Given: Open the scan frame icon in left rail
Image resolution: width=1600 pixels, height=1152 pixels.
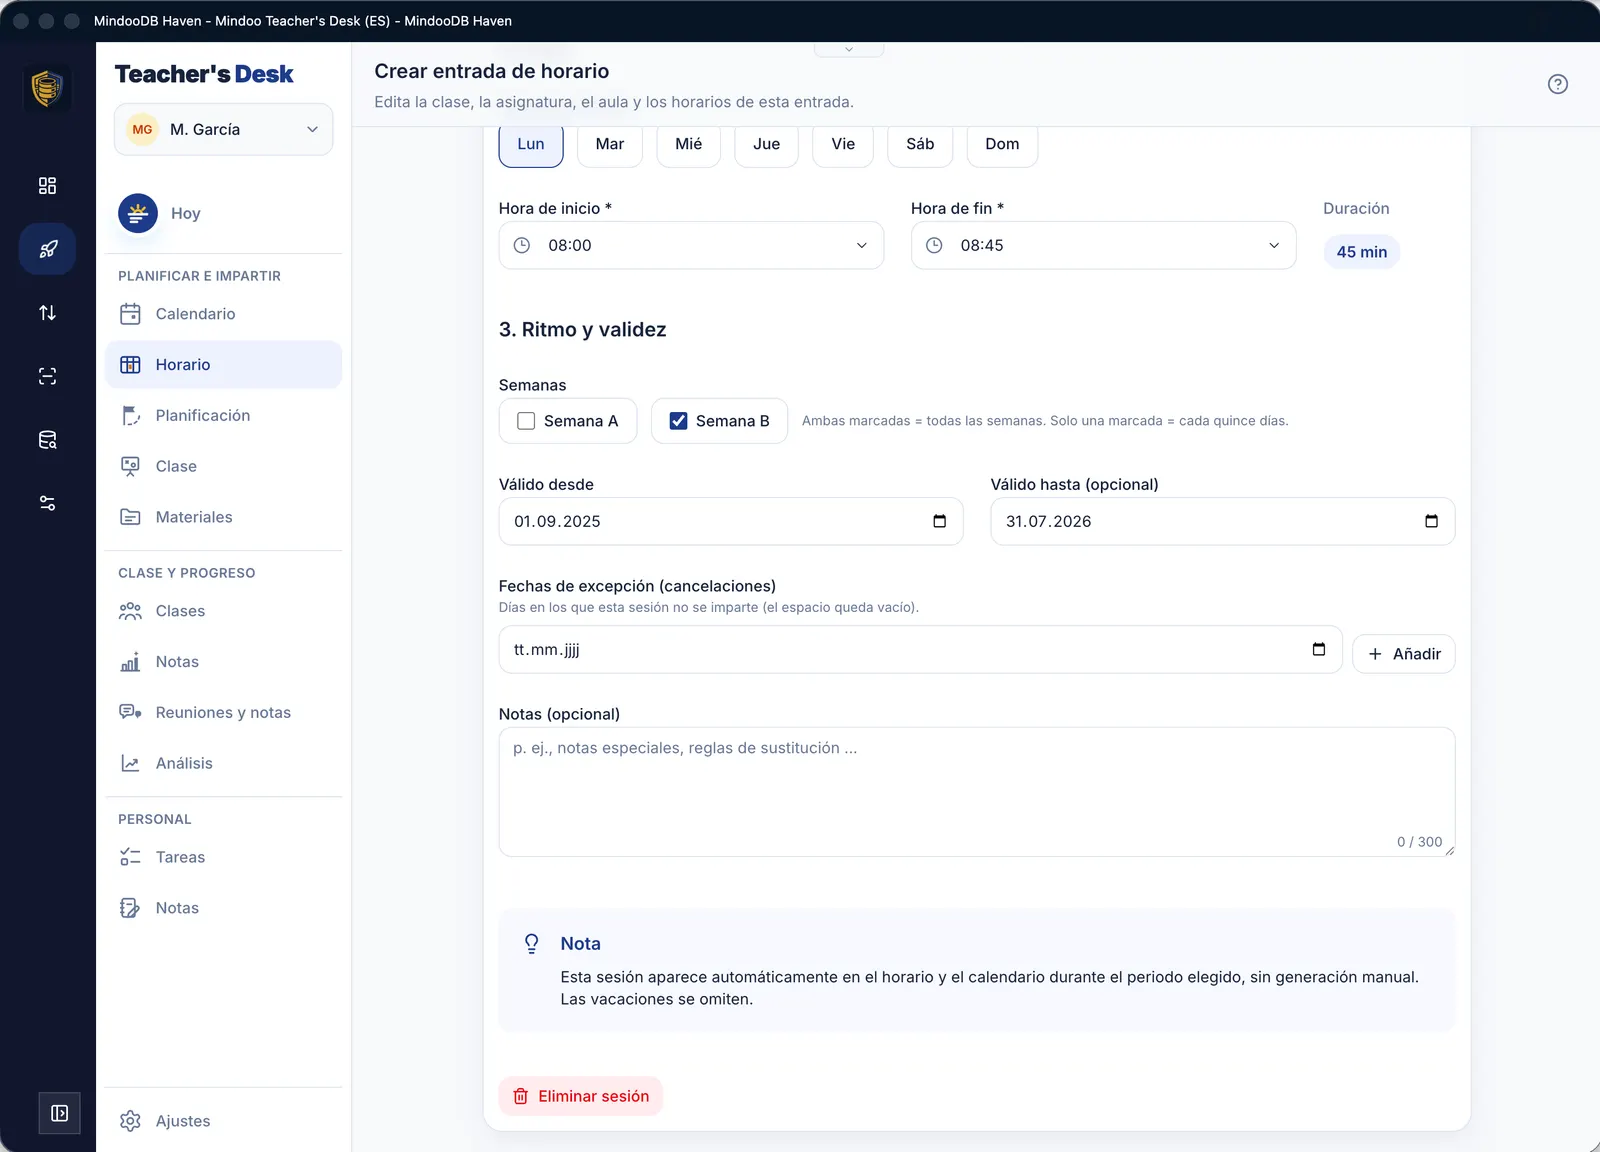Looking at the screenshot, I should (x=47, y=376).
